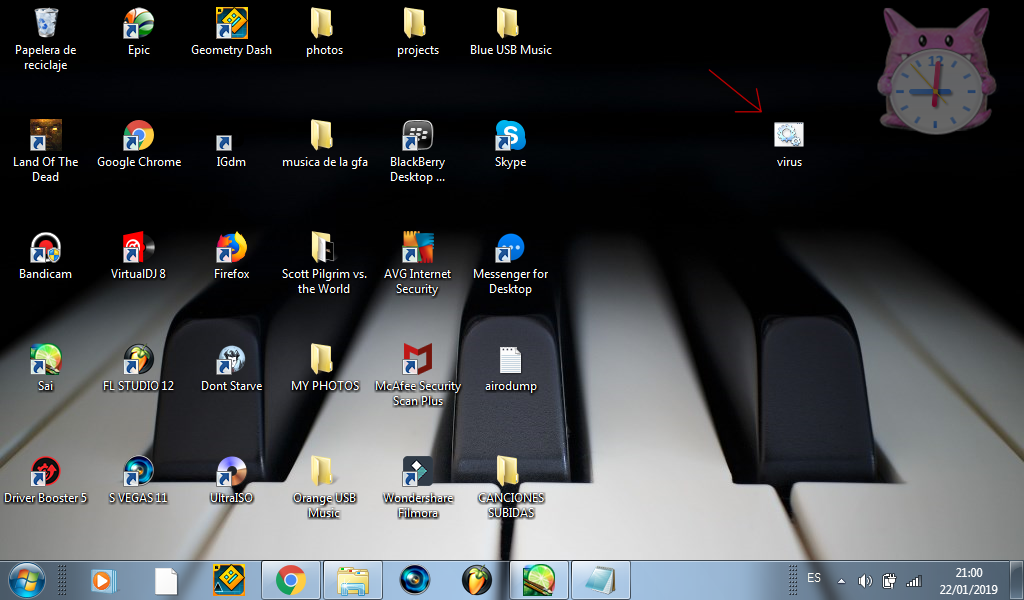Image resolution: width=1024 pixels, height=600 pixels.
Task: Open the blank document taskbar item
Action: point(166,580)
